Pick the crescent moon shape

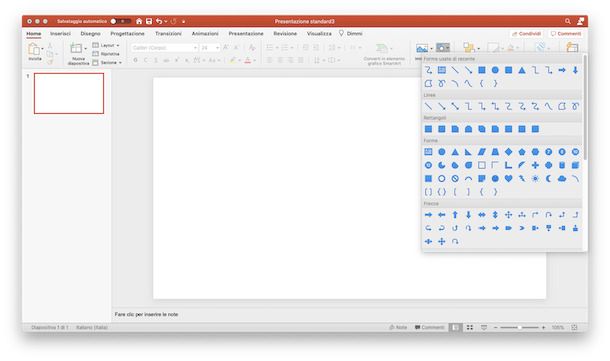pyautogui.click(x=549, y=179)
